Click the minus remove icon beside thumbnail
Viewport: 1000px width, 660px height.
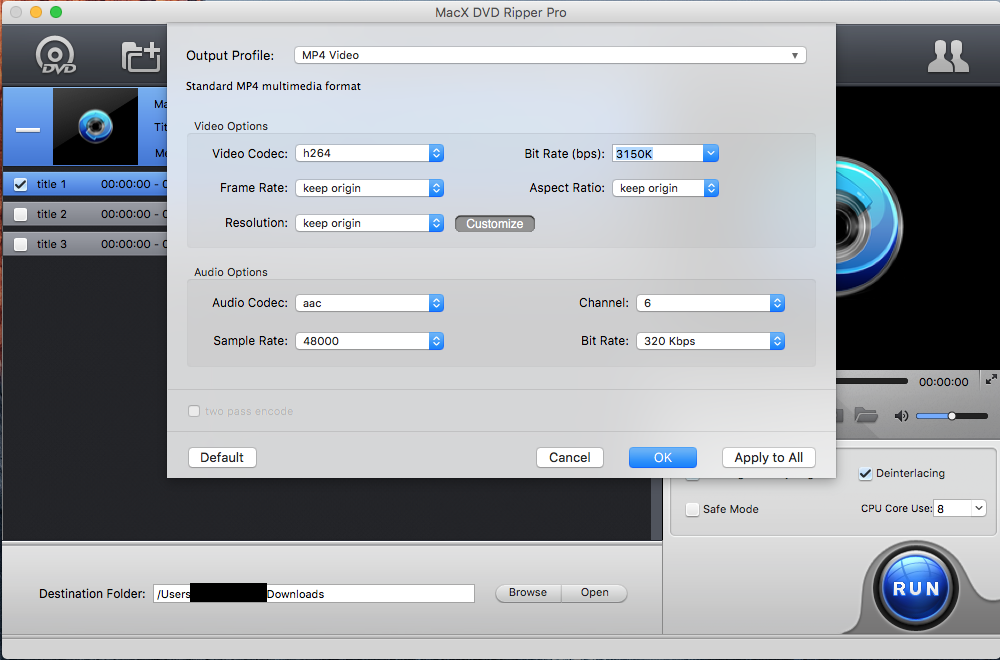[x=28, y=129]
